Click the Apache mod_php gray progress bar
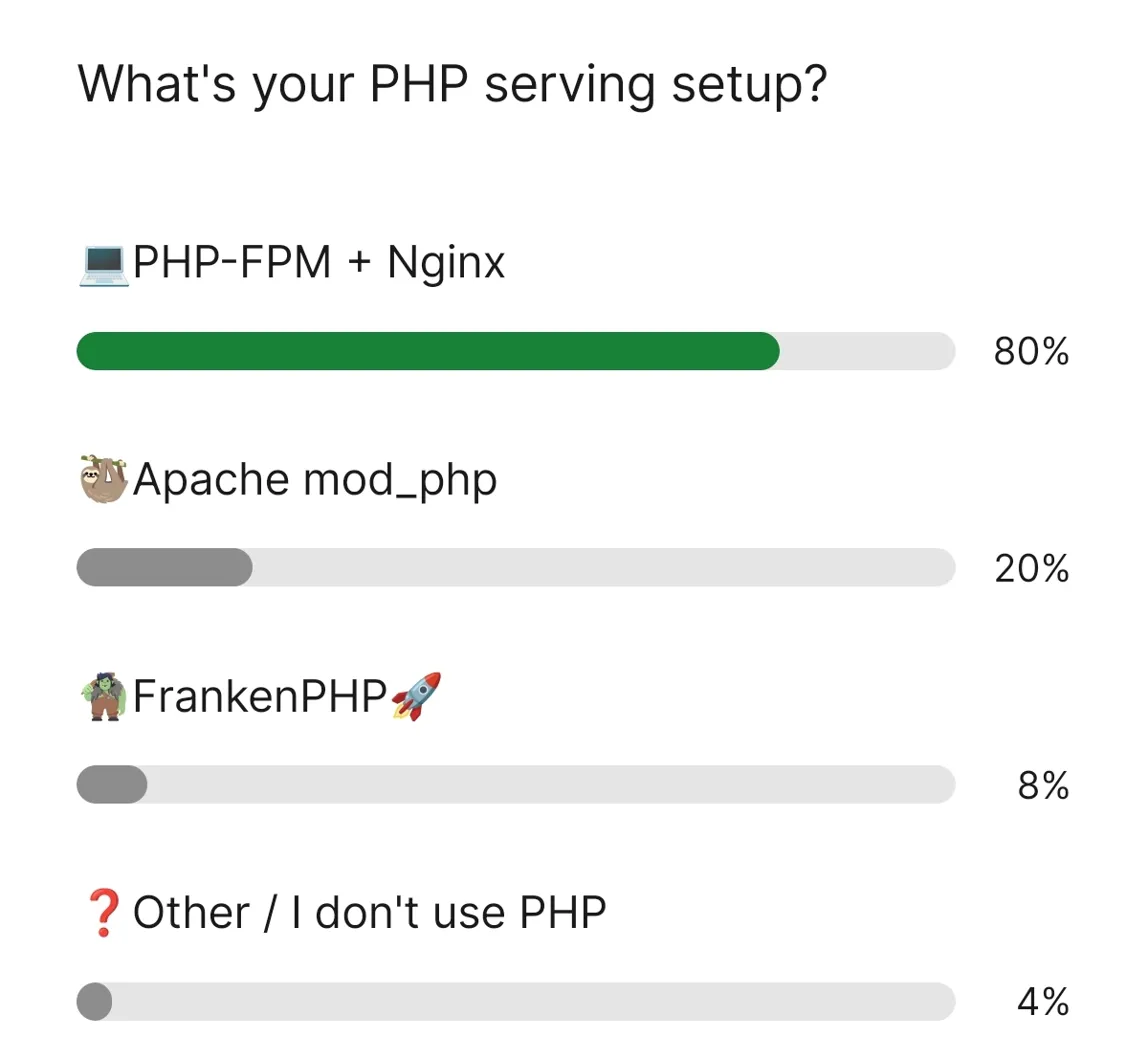The image size is (1148, 1059). [165, 568]
